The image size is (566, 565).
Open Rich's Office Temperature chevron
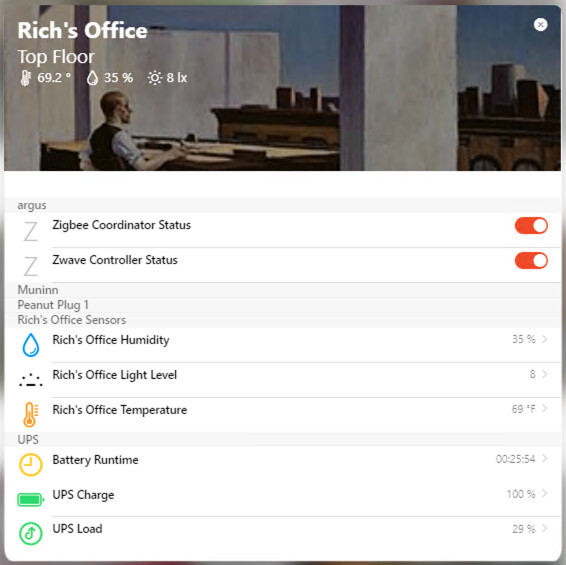(545, 409)
